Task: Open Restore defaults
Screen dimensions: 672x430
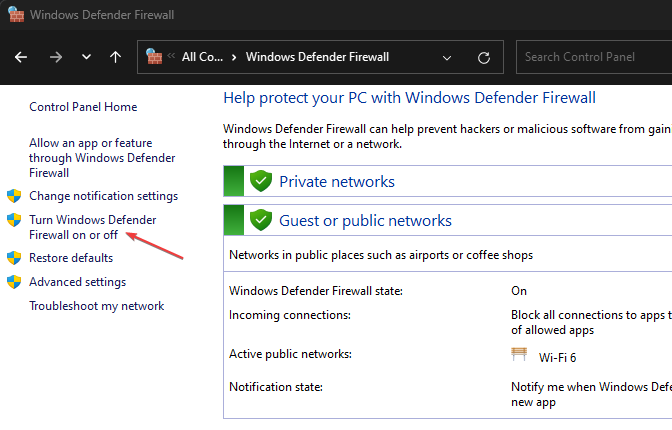Action: click(71, 258)
